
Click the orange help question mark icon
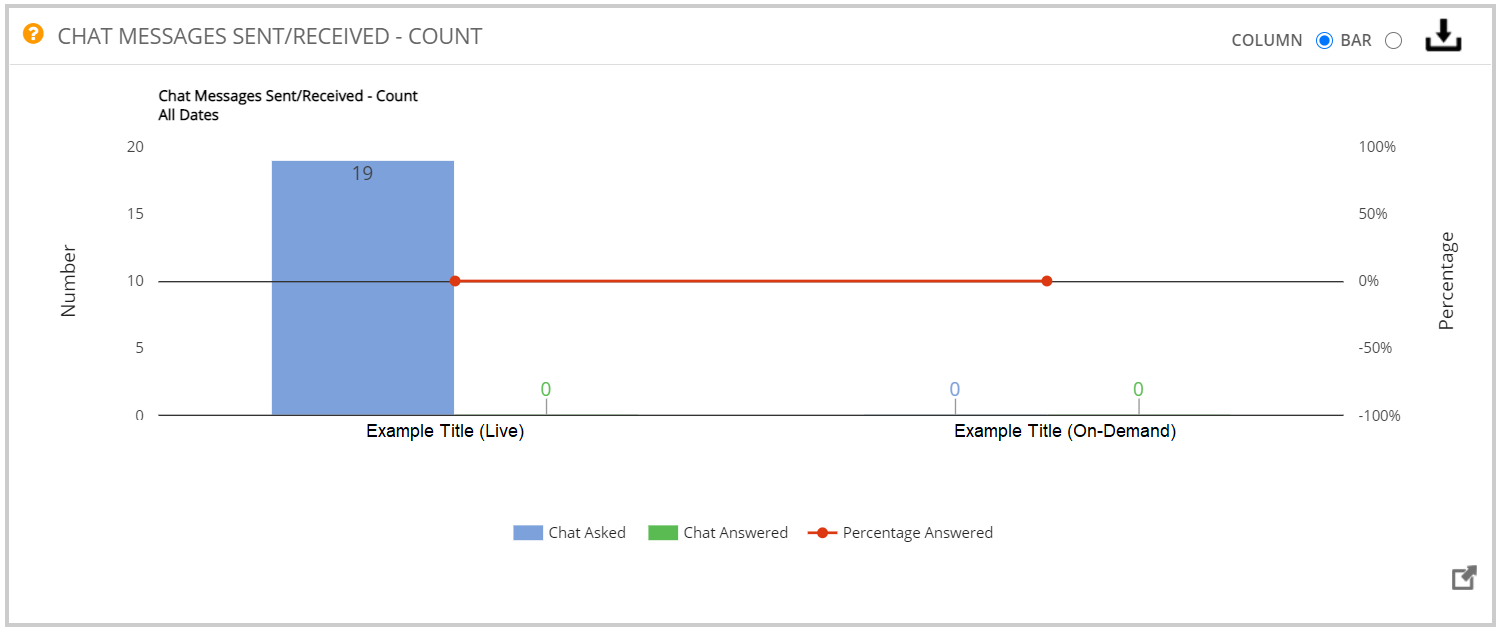pyautogui.click(x=34, y=35)
